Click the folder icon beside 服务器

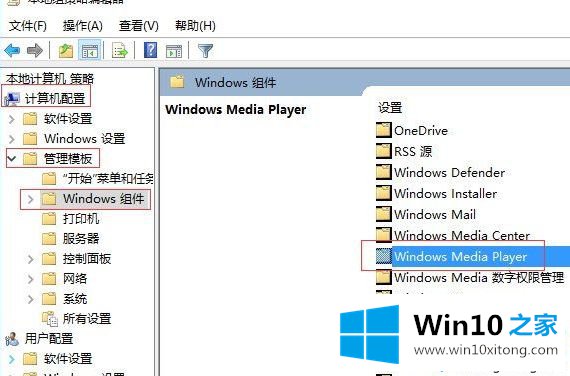49,239
